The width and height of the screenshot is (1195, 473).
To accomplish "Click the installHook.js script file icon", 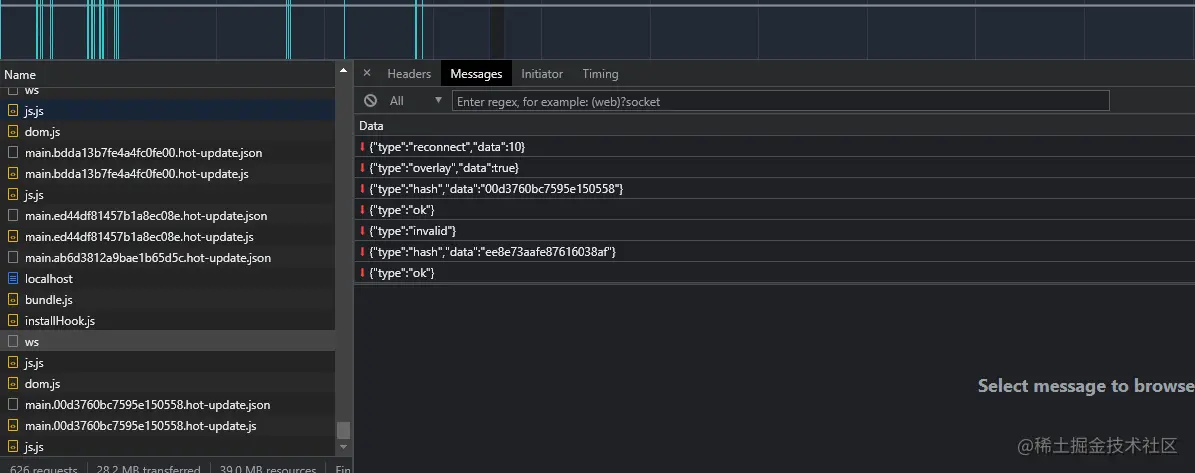I will pos(13,321).
